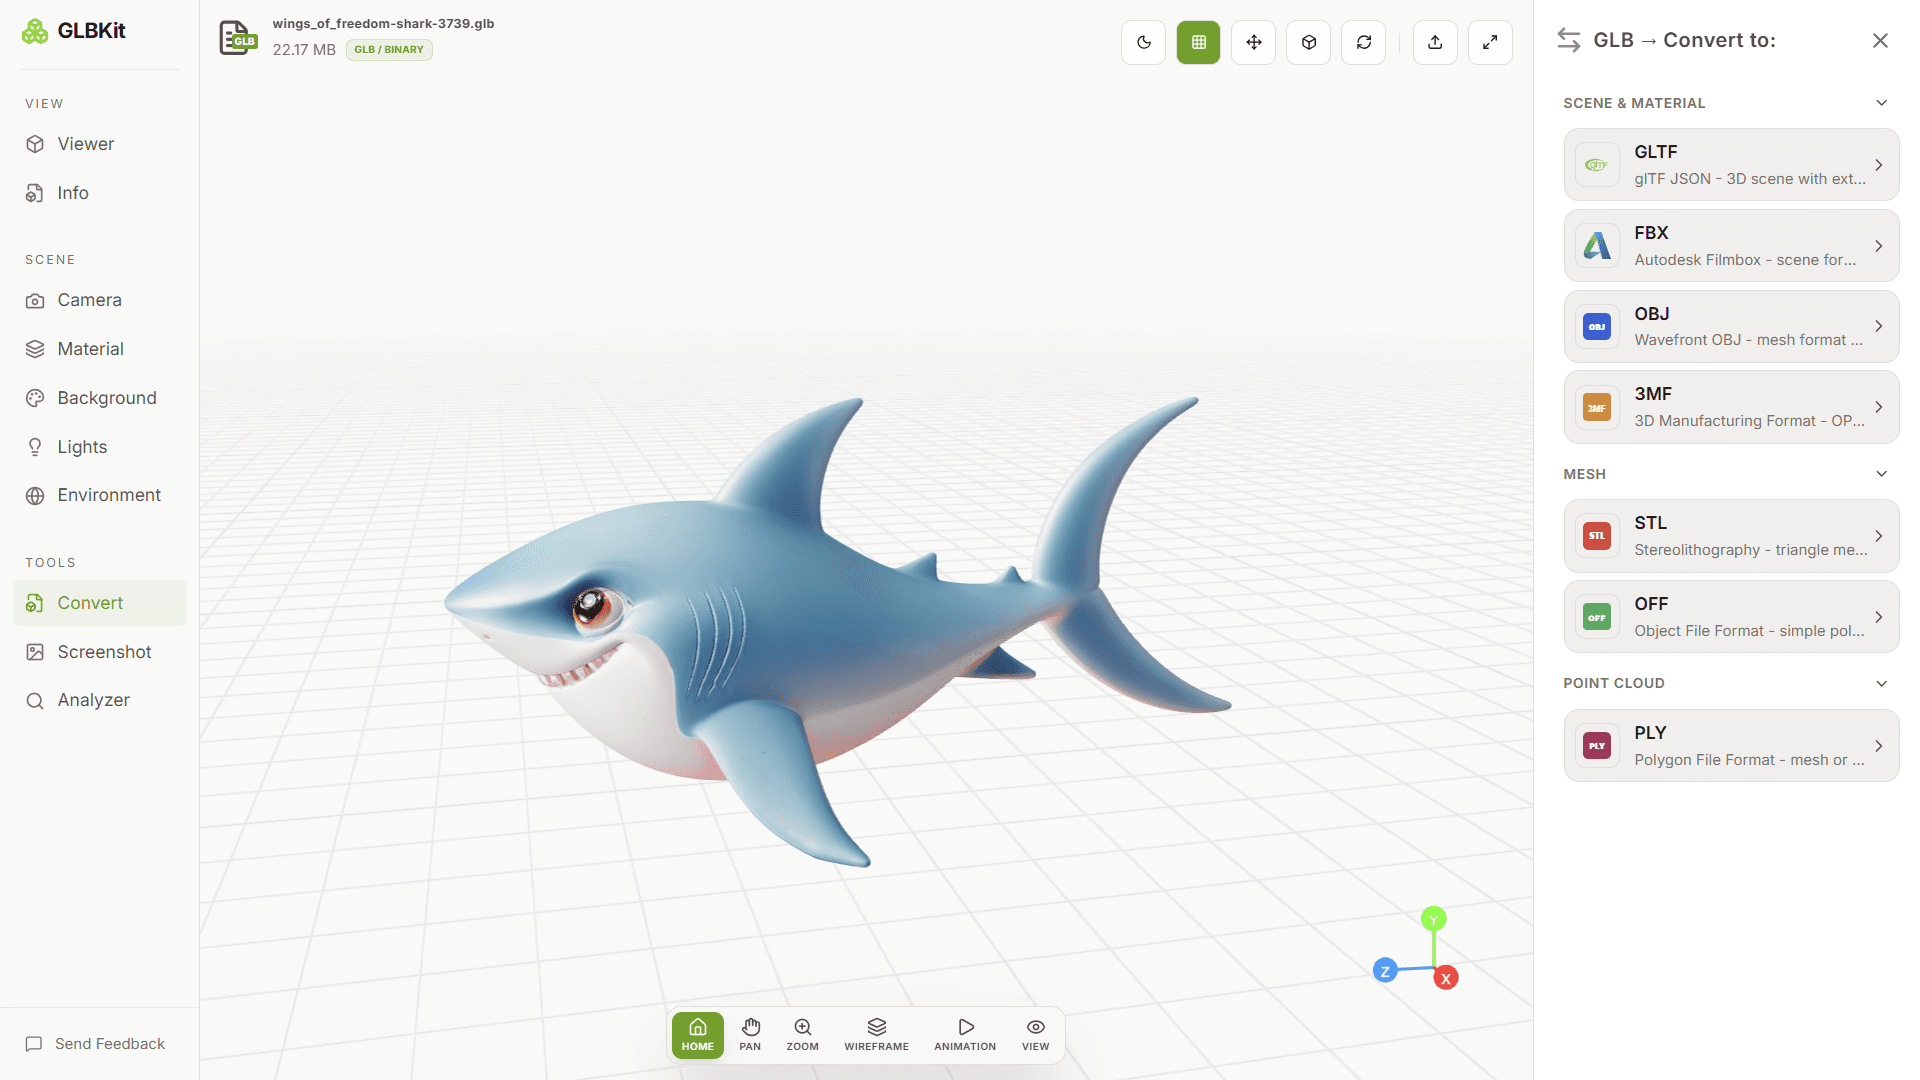The height and width of the screenshot is (1080, 1920).
Task: Click the GLB file icon beside filename
Action: (238, 38)
